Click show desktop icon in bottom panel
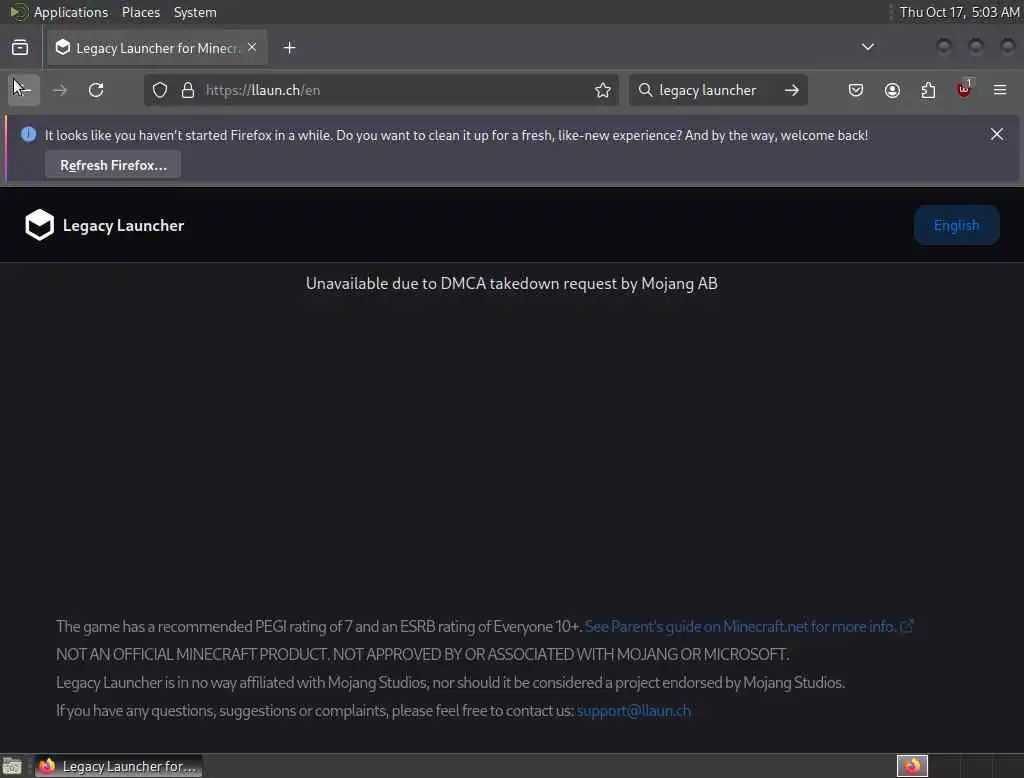This screenshot has width=1024, height=778. click(12, 766)
